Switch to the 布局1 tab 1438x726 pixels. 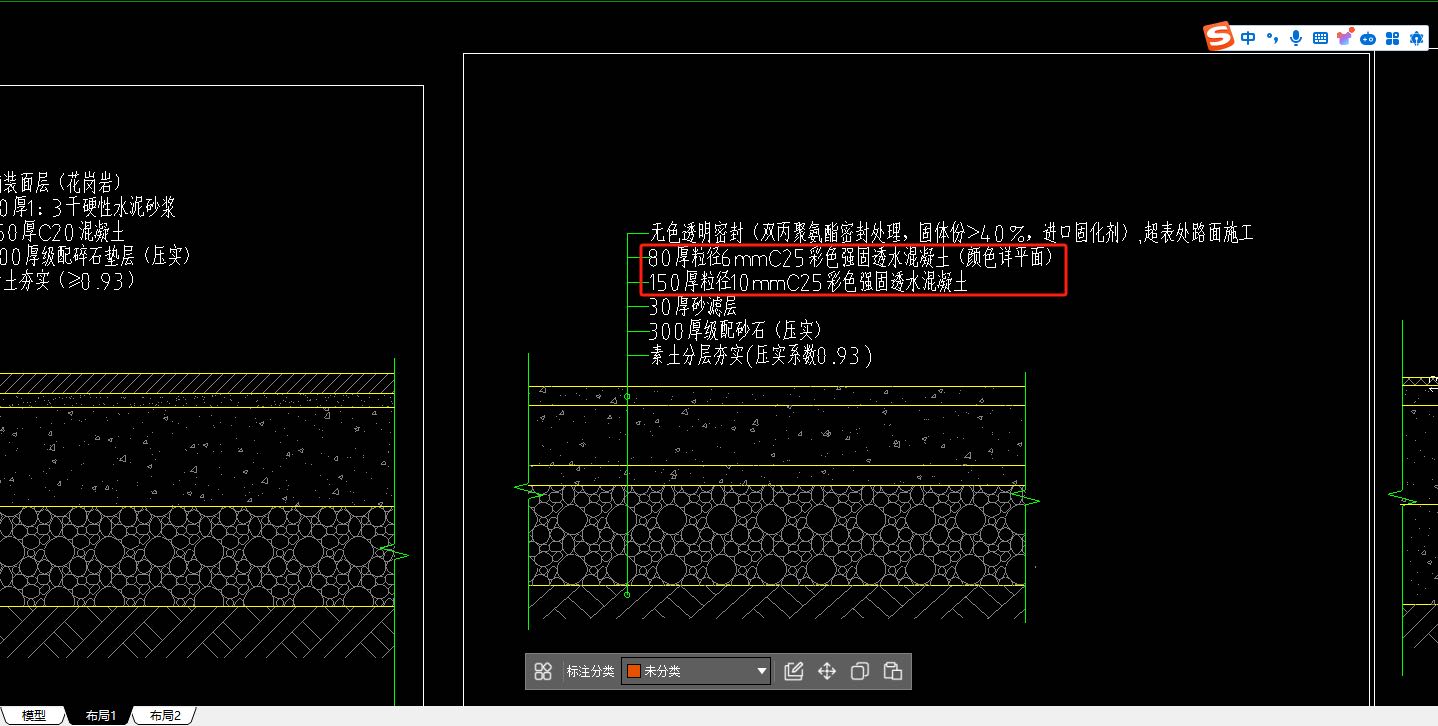tap(101, 716)
